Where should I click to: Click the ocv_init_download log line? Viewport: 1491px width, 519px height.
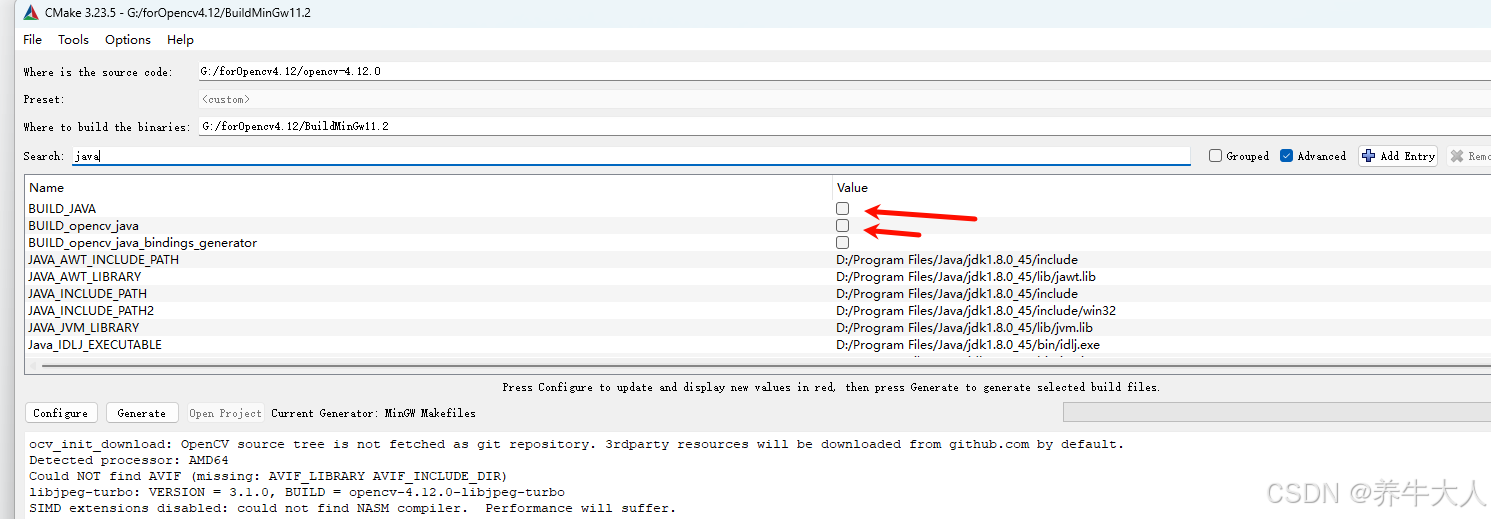pos(577,444)
